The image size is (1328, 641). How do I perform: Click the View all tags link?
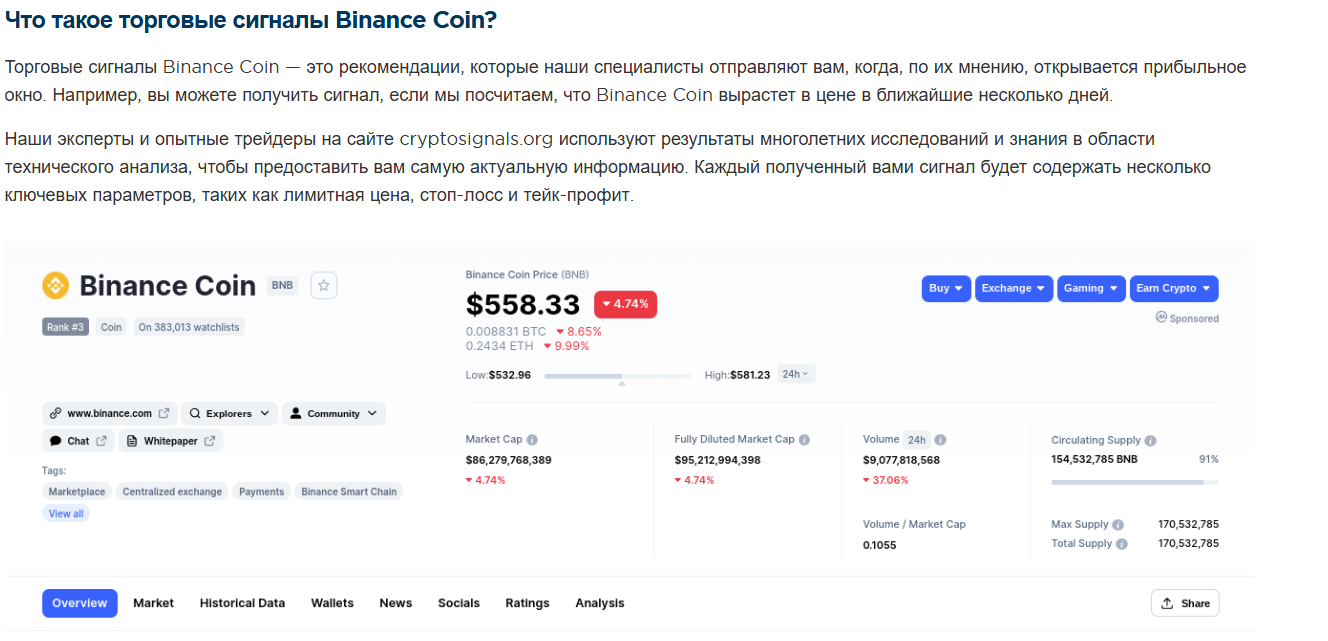click(x=65, y=513)
